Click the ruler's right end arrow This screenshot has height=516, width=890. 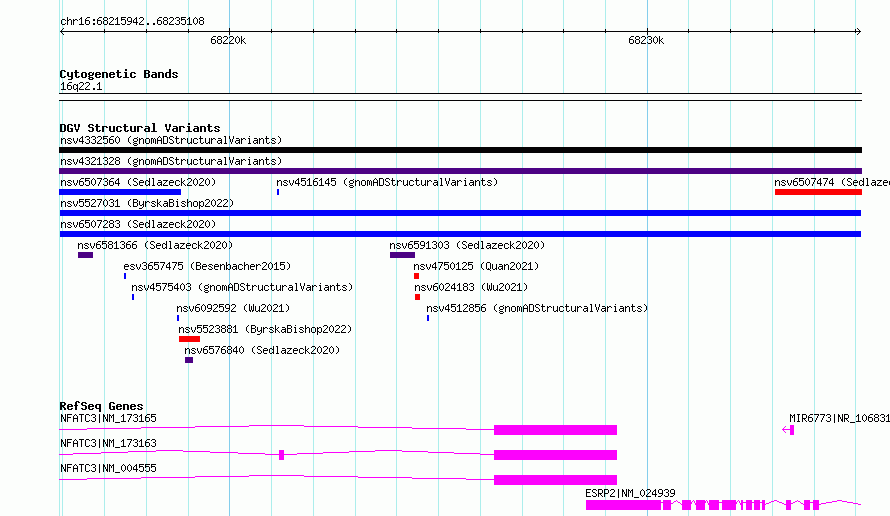[x=858, y=31]
